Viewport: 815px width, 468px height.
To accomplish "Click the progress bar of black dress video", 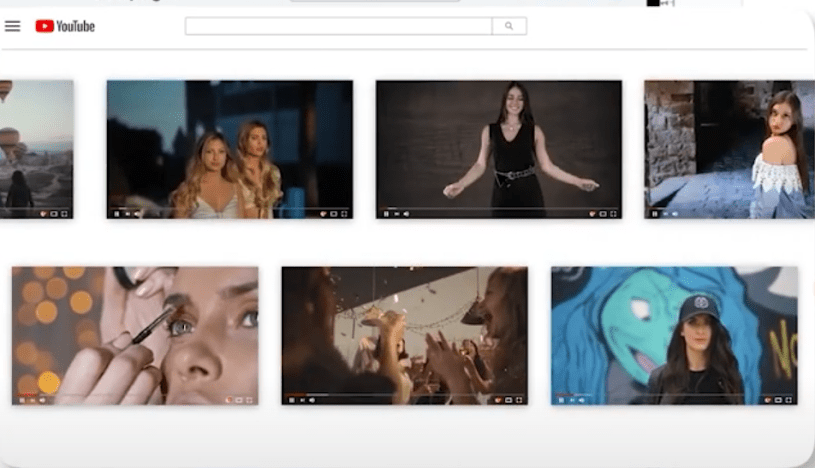I will tap(500, 208).
